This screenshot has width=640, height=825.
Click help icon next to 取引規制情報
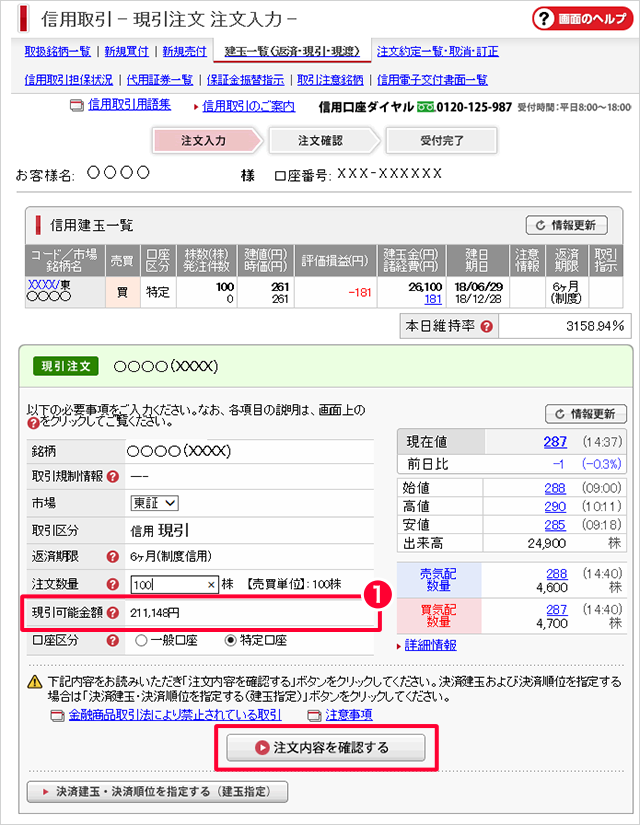tap(113, 476)
